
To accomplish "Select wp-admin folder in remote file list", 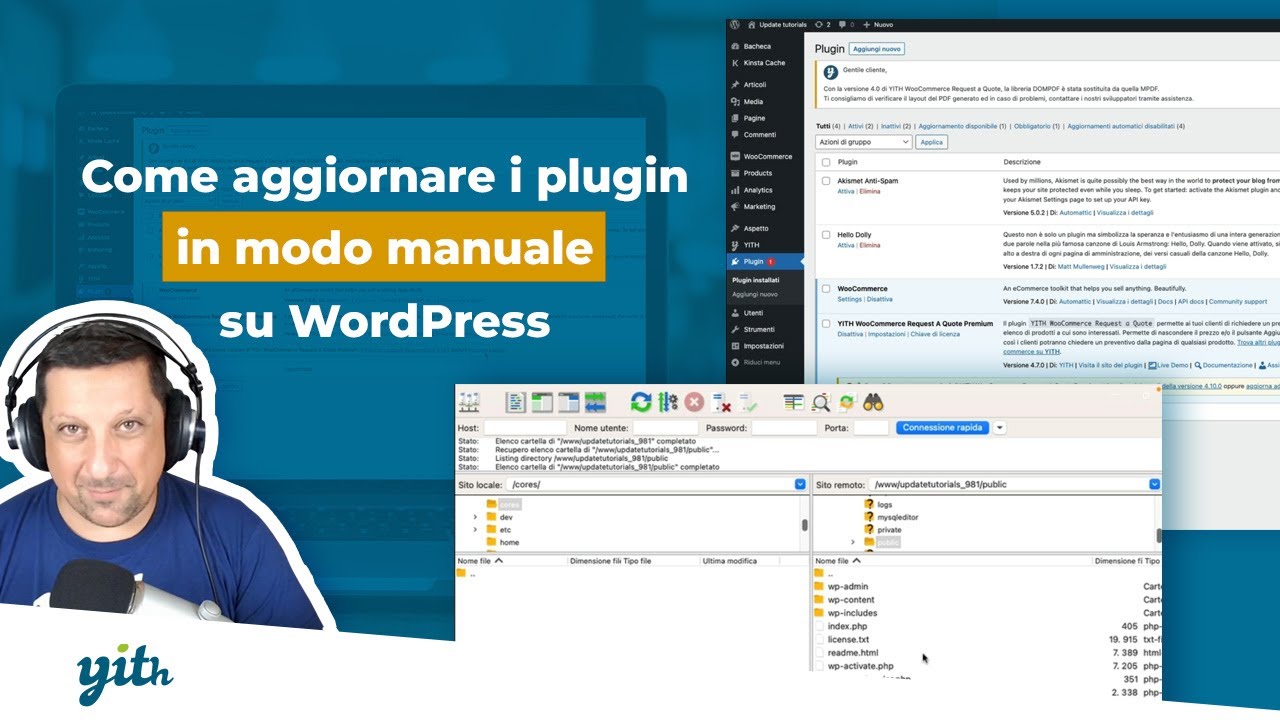I will coord(841,586).
